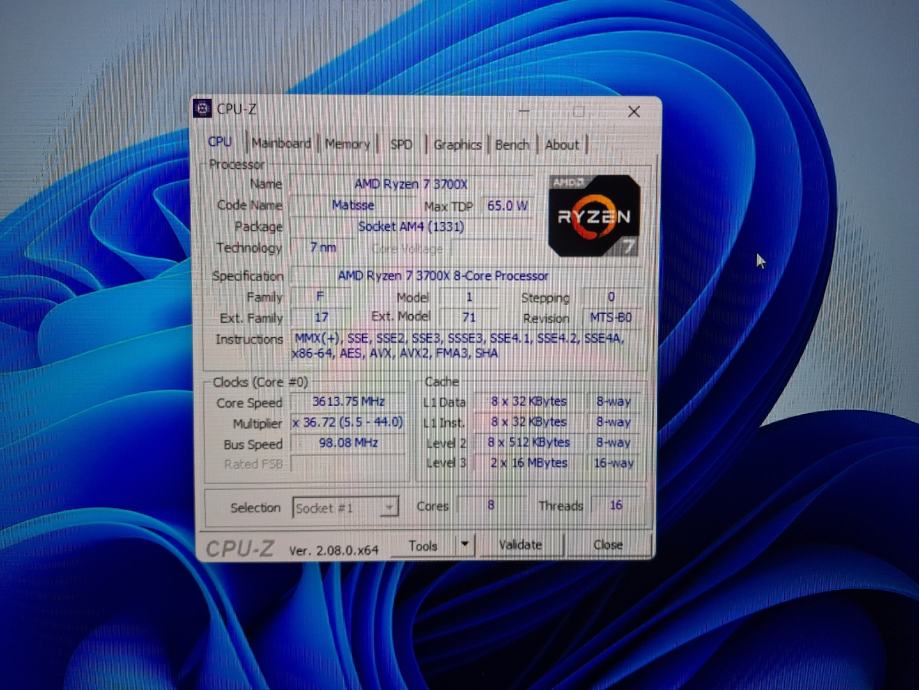Click the Stepping value 0
Image resolution: width=919 pixels, height=690 pixels.
[611, 297]
